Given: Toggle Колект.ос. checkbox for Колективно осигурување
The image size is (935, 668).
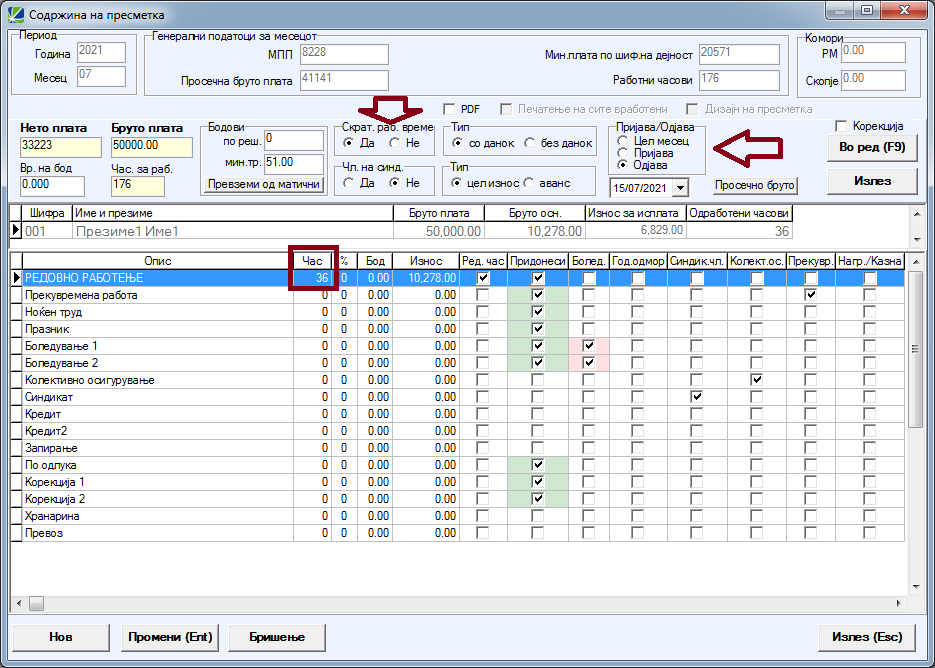Looking at the screenshot, I should (x=756, y=380).
